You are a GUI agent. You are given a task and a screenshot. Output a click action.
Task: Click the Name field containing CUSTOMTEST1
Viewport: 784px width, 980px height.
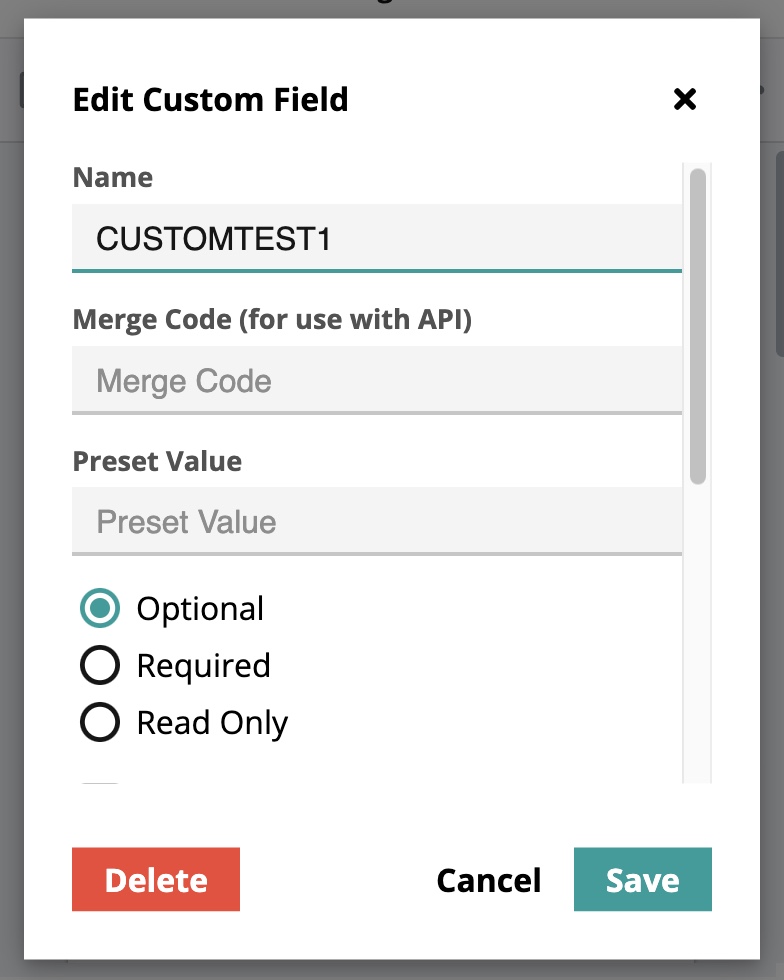376,237
